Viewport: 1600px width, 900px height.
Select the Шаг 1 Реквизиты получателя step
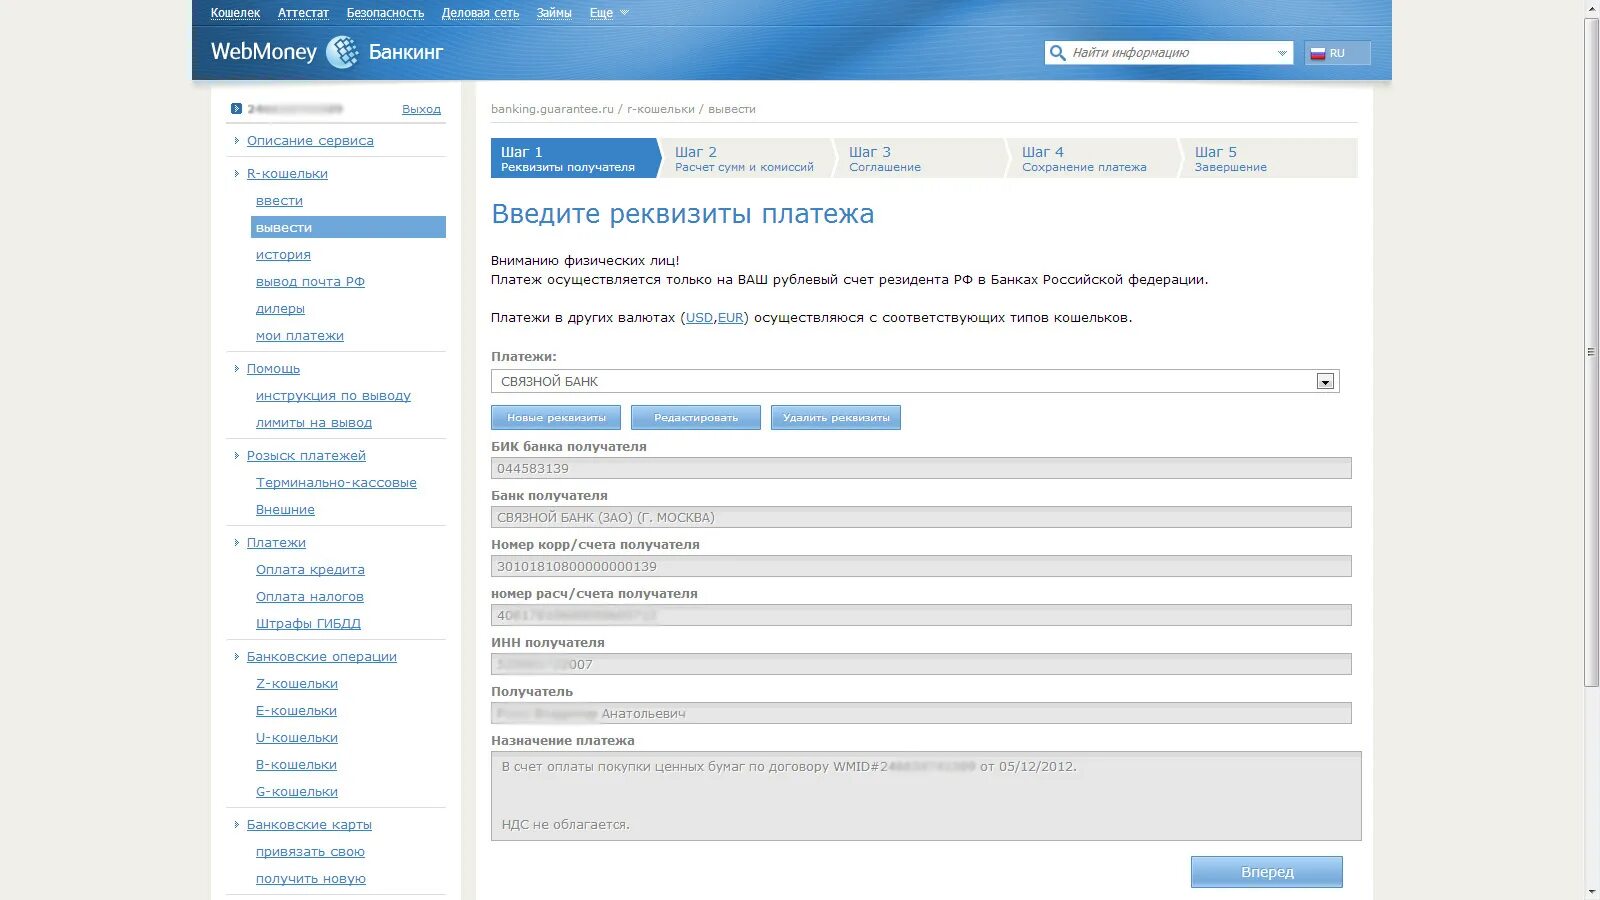[x=575, y=158]
